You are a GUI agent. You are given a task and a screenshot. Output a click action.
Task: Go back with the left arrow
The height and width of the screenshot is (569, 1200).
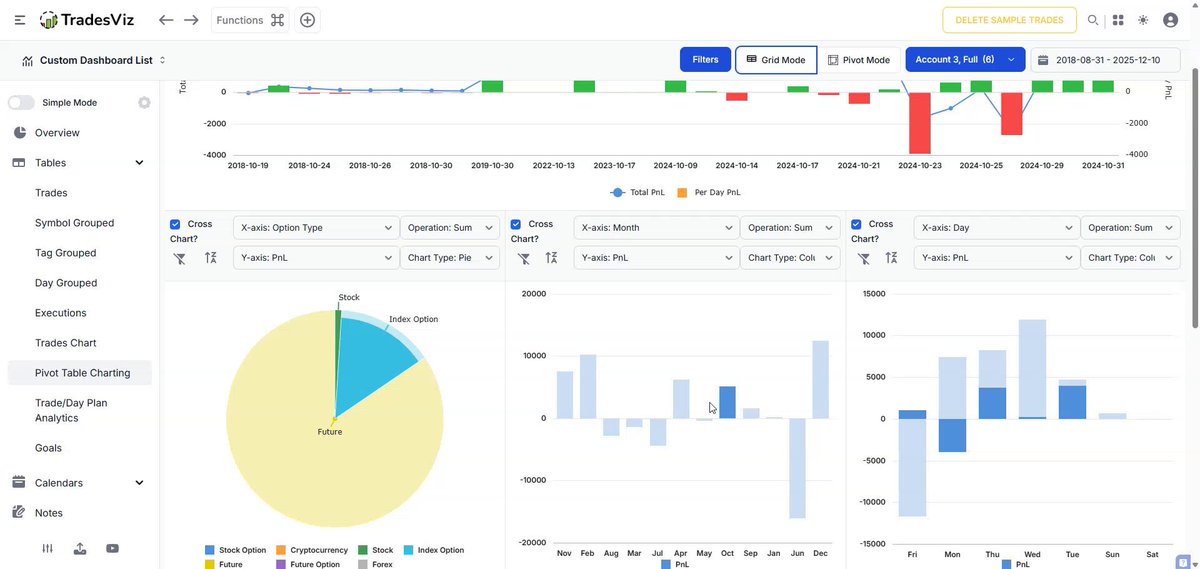point(166,20)
